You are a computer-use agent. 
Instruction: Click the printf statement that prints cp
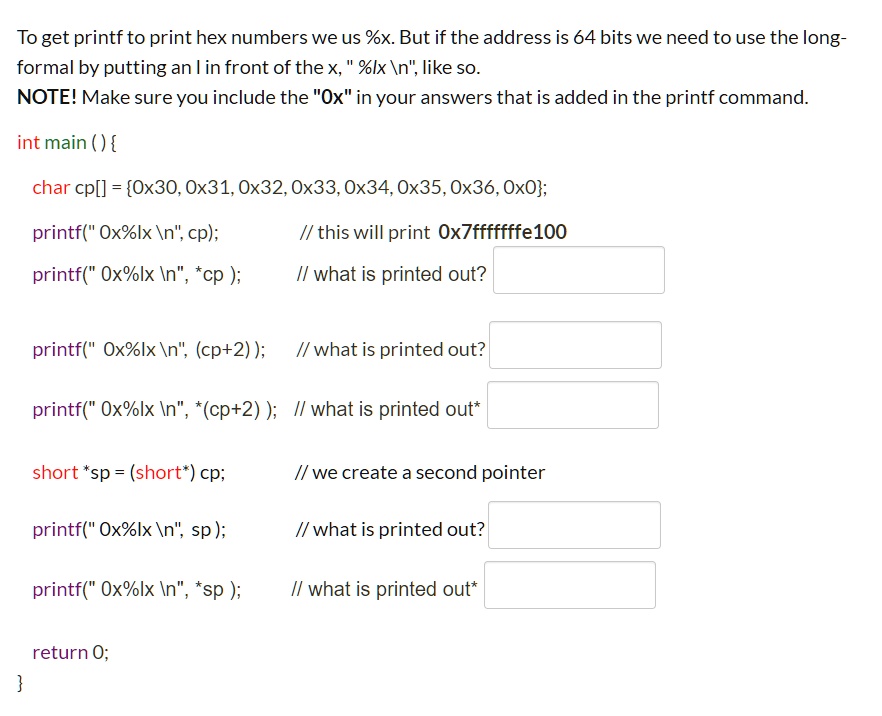pos(125,232)
